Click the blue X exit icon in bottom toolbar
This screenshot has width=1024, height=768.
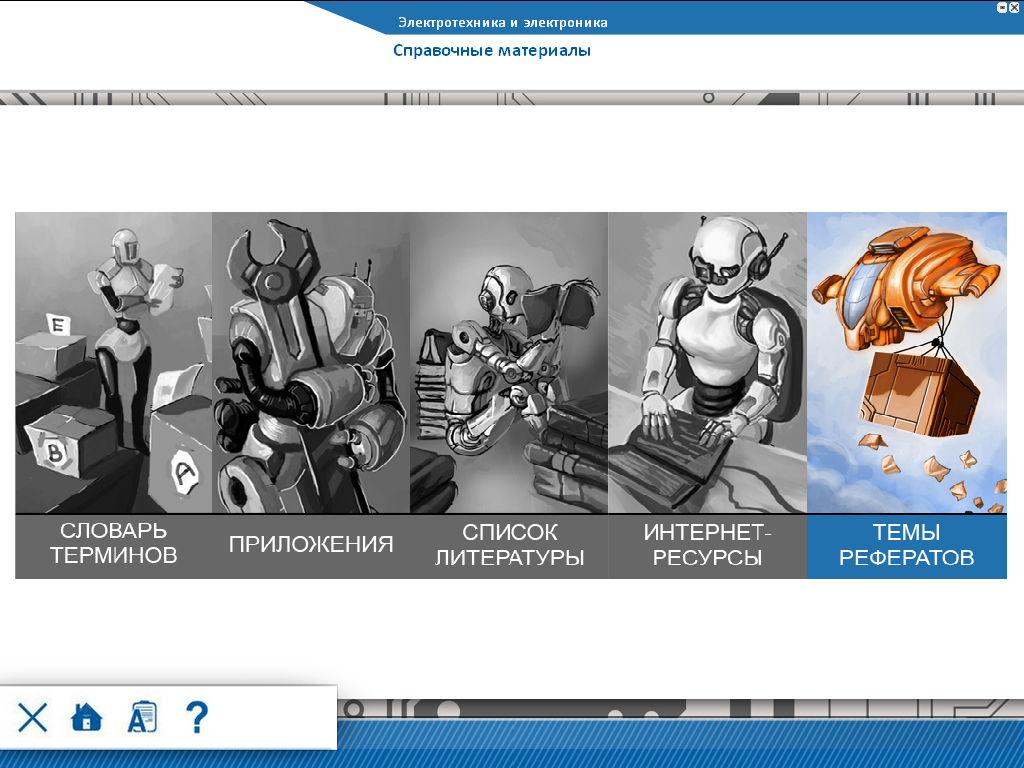[x=33, y=717]
